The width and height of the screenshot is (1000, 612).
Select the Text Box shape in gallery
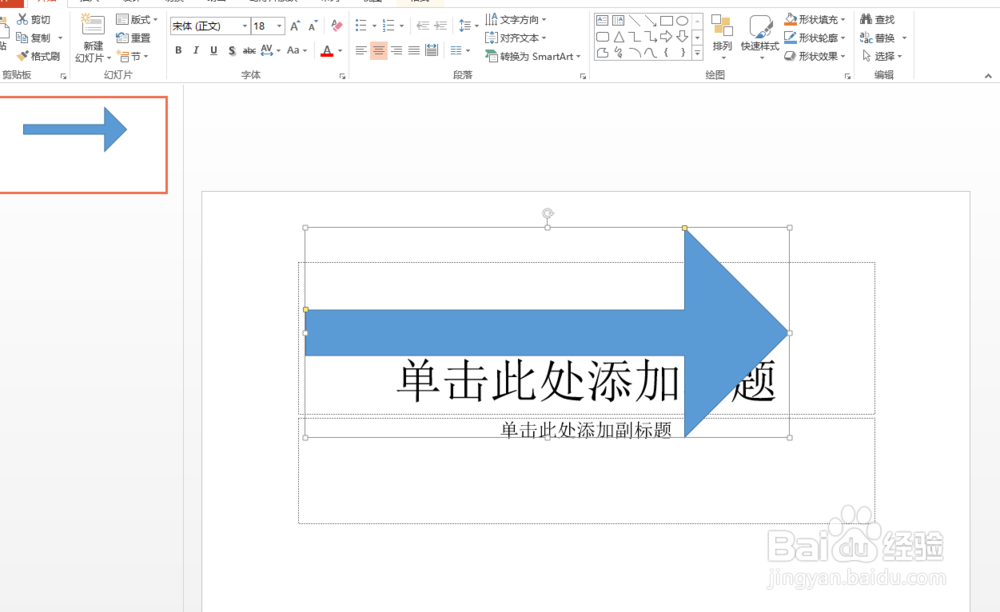[602, 20]
